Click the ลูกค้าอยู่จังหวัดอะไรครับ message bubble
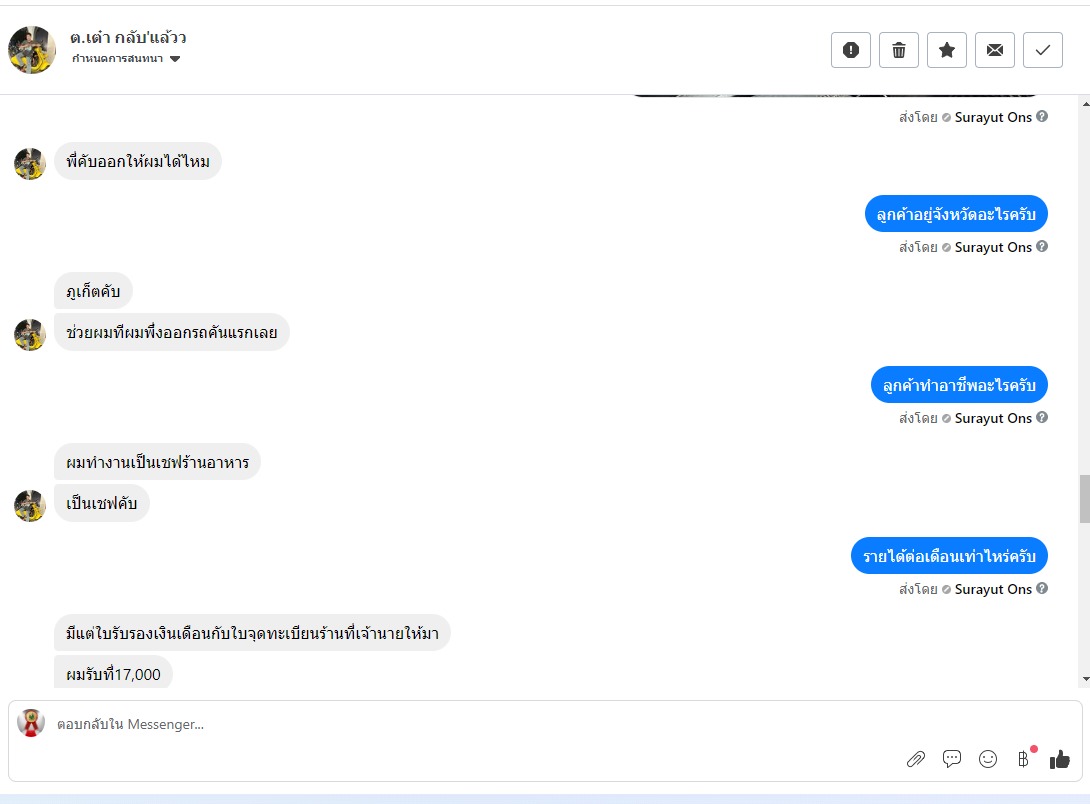The height and width of the screenshot is (804, 1090). point(956,214)
